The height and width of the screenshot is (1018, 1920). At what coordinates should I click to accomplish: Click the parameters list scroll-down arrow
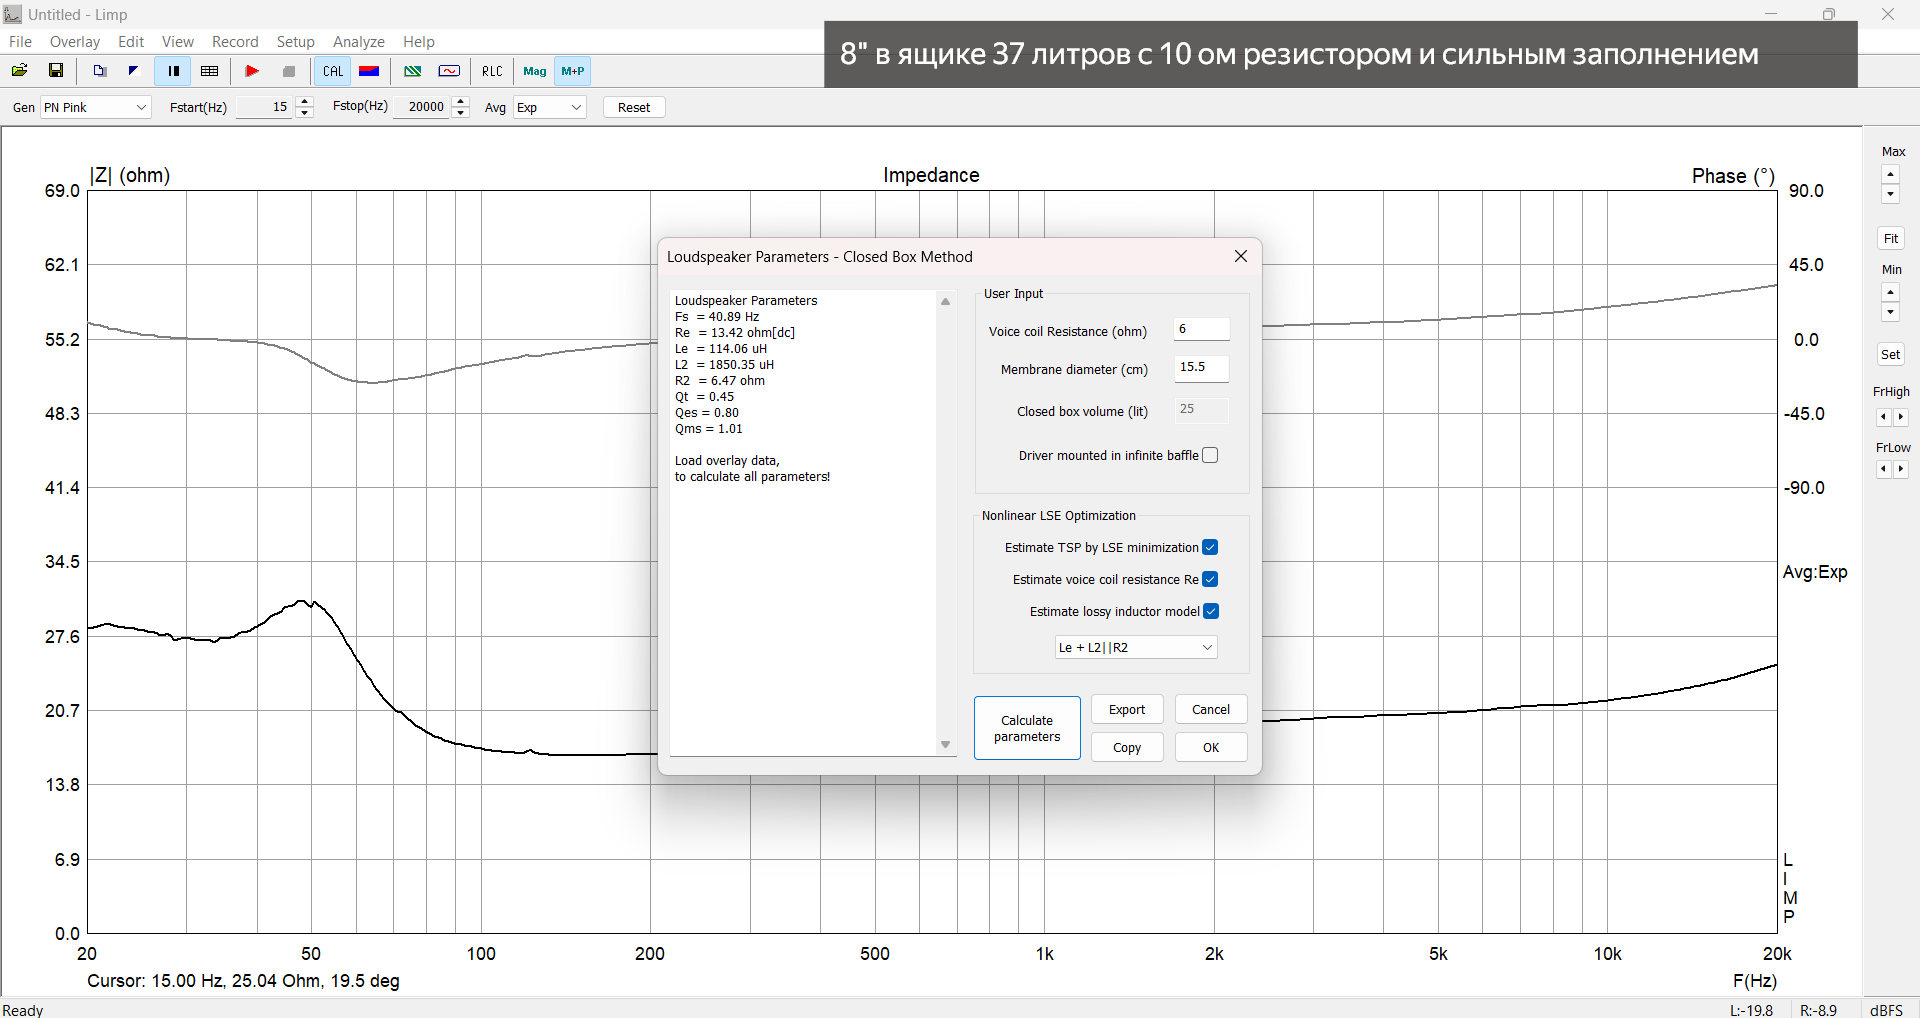(945, 745)
